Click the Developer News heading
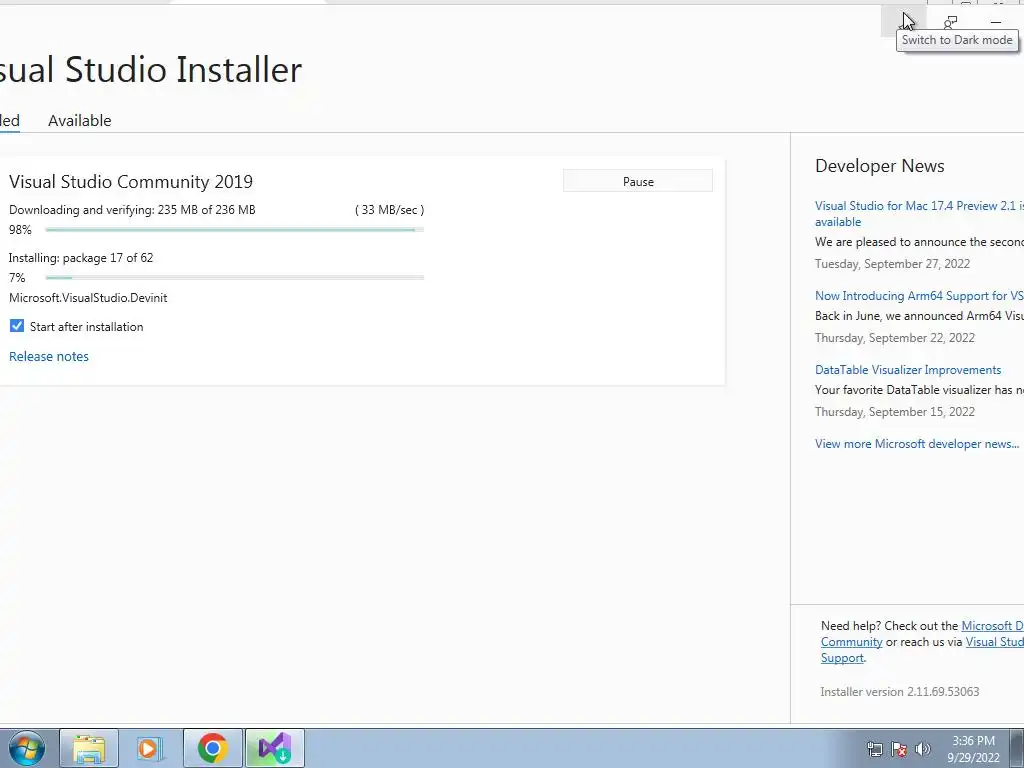 coord(879,166)
